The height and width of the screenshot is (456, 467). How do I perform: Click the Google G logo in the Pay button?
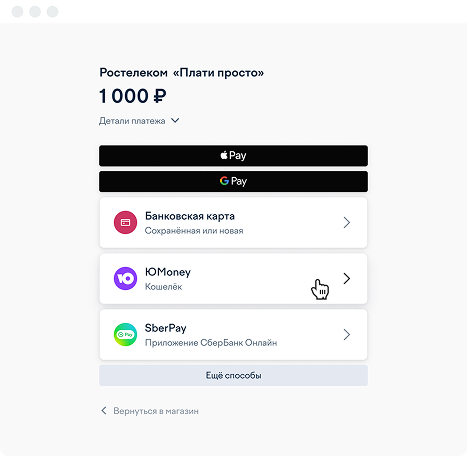[224, 181]
